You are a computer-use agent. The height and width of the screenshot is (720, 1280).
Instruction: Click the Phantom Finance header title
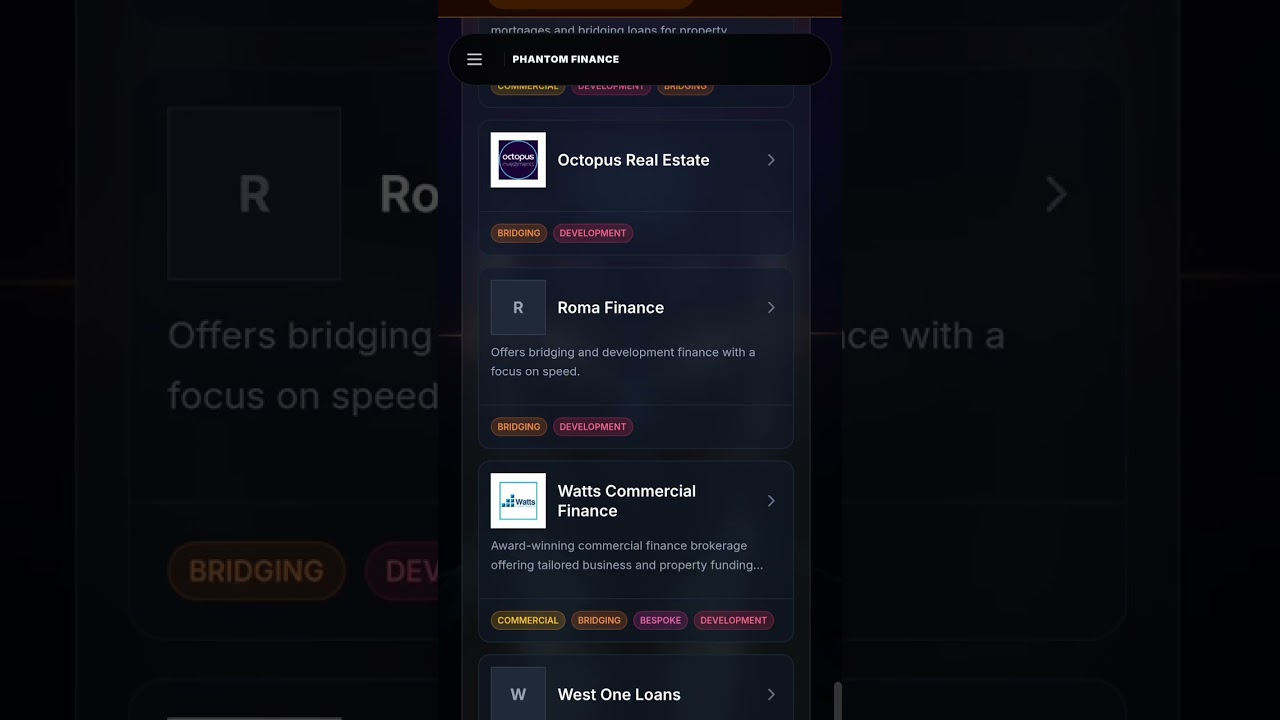[565, 59]
